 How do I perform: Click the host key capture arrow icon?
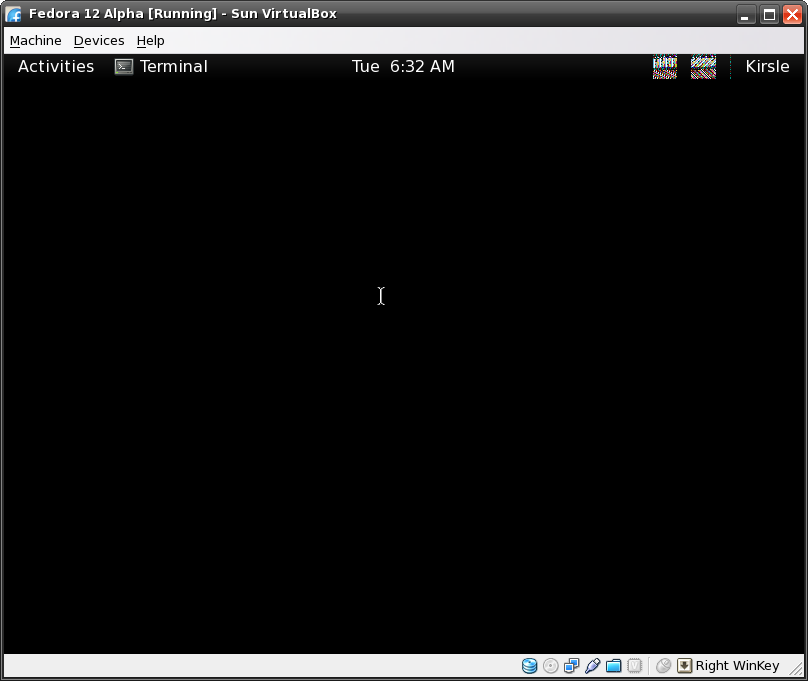(684, 666)
